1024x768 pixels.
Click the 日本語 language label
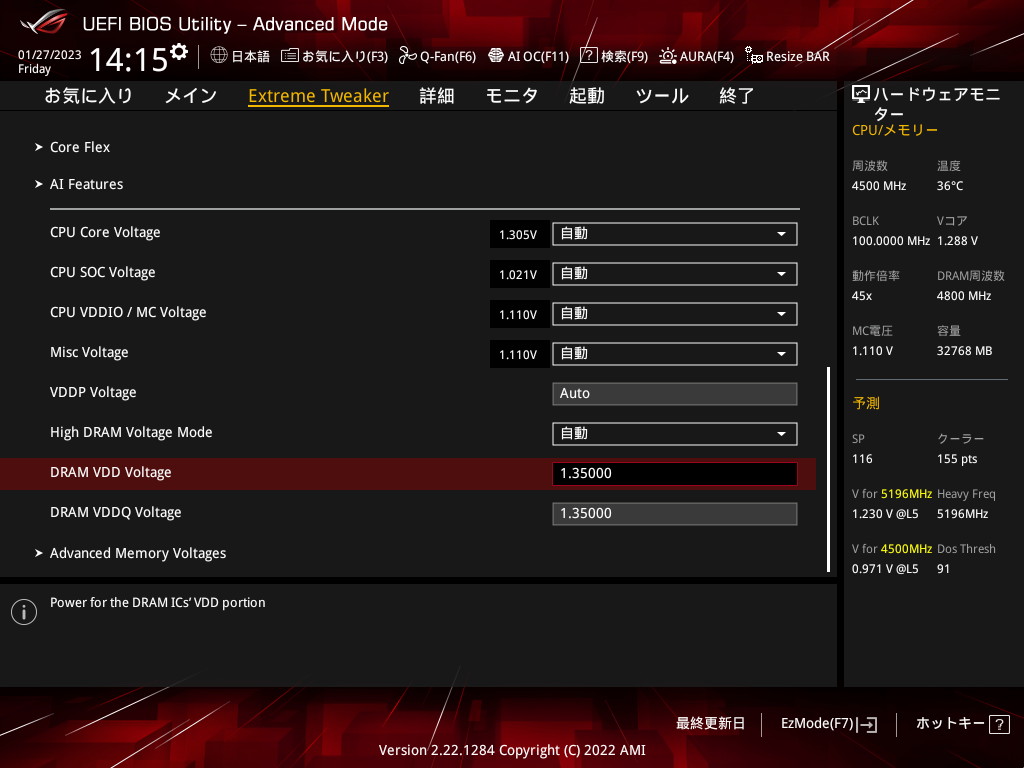pyautogui.click(x=251, y=56)
